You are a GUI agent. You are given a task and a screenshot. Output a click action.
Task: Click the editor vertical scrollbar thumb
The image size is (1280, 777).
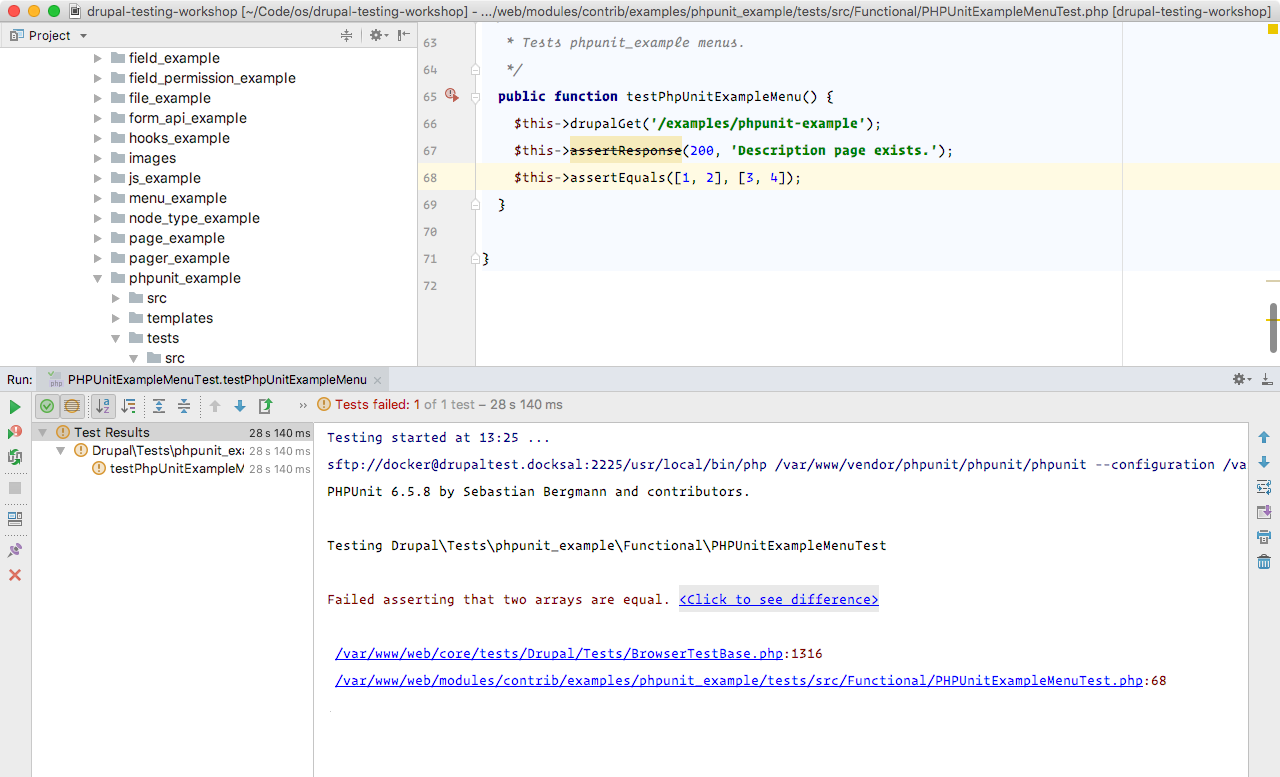coord(1273,328)
